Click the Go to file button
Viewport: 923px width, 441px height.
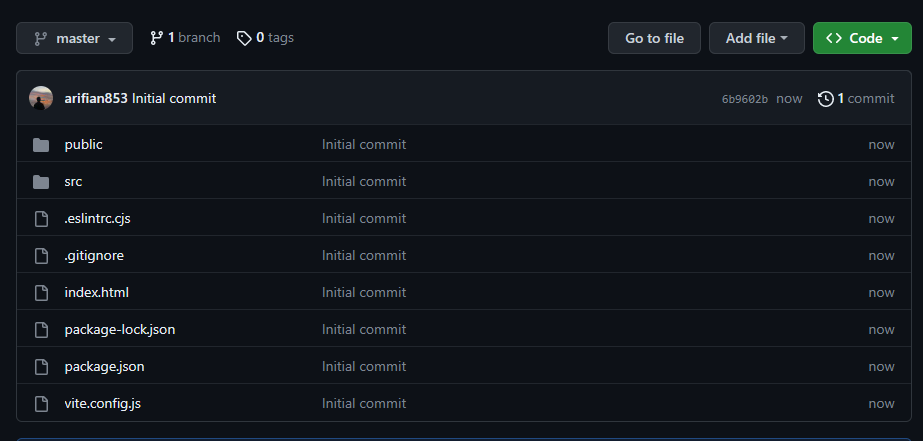tap(654, 38)
